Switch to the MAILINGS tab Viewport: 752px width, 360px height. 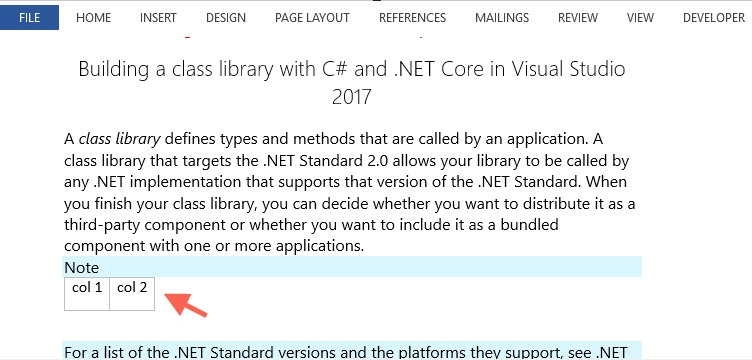click(x=502, y=18)
